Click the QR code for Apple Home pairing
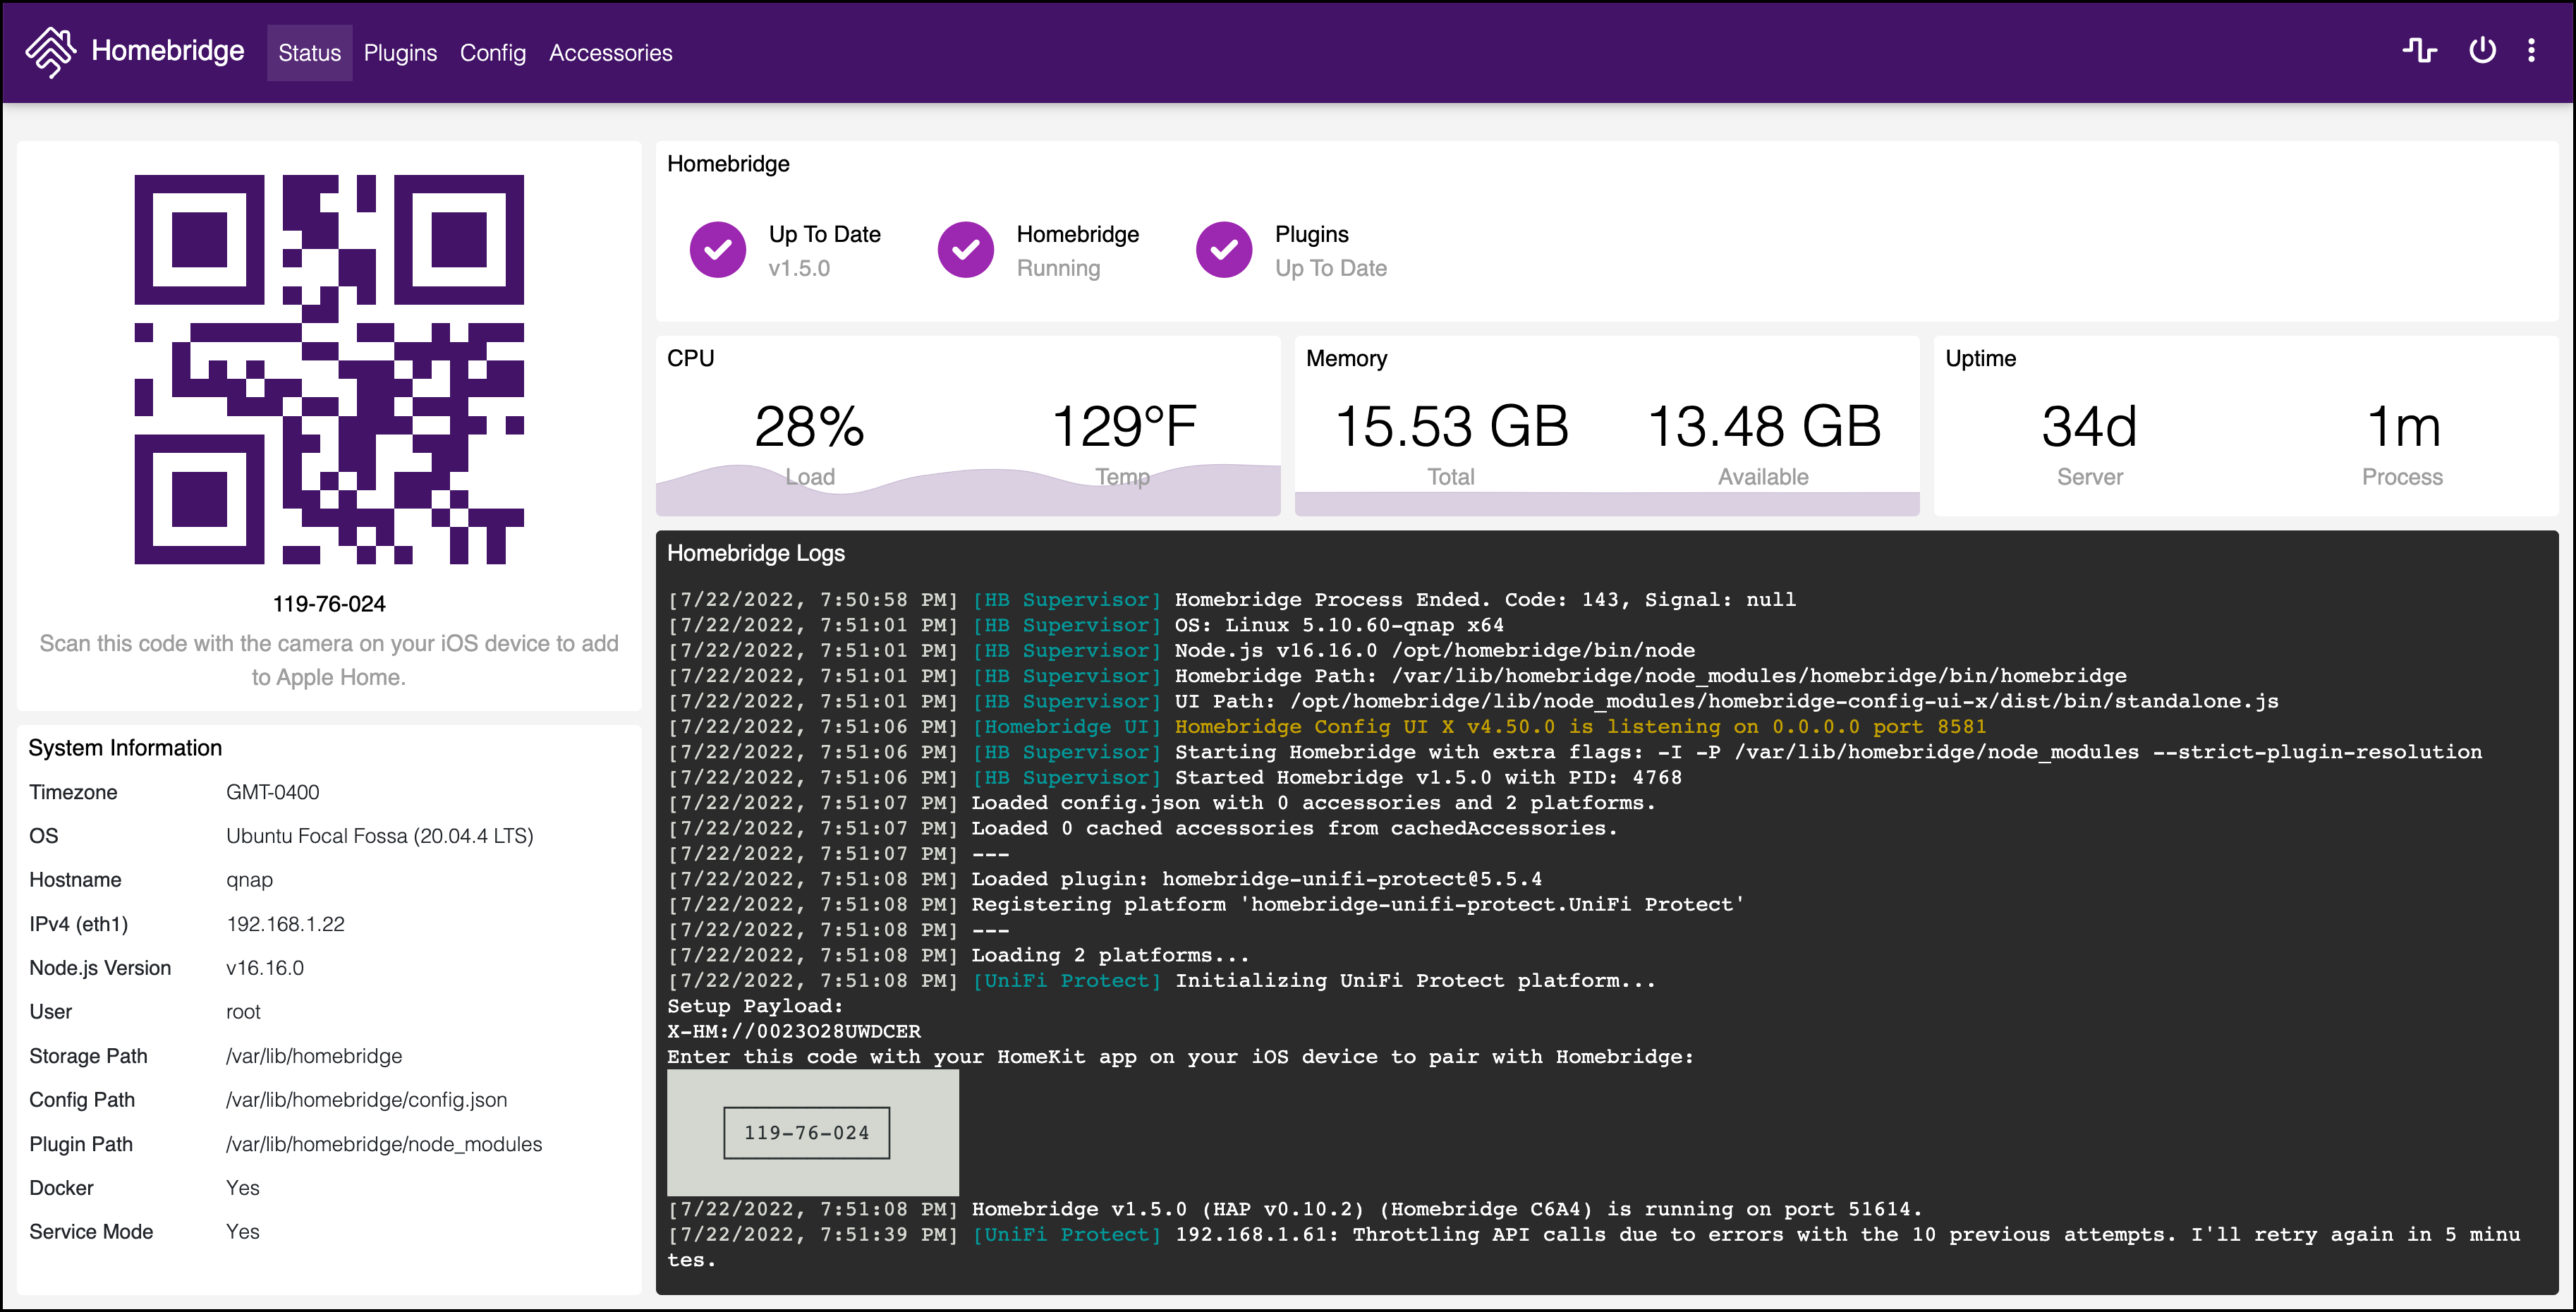 (x=328, y=370)
